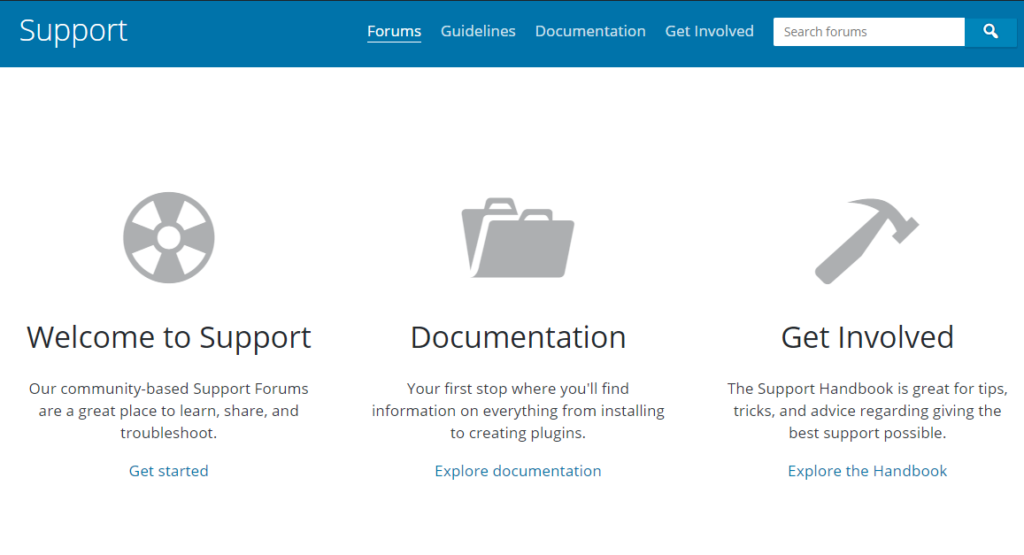Click the folder documentation icon
The height and width of the screenshot is (555, 1024).
tap(518, 238)
